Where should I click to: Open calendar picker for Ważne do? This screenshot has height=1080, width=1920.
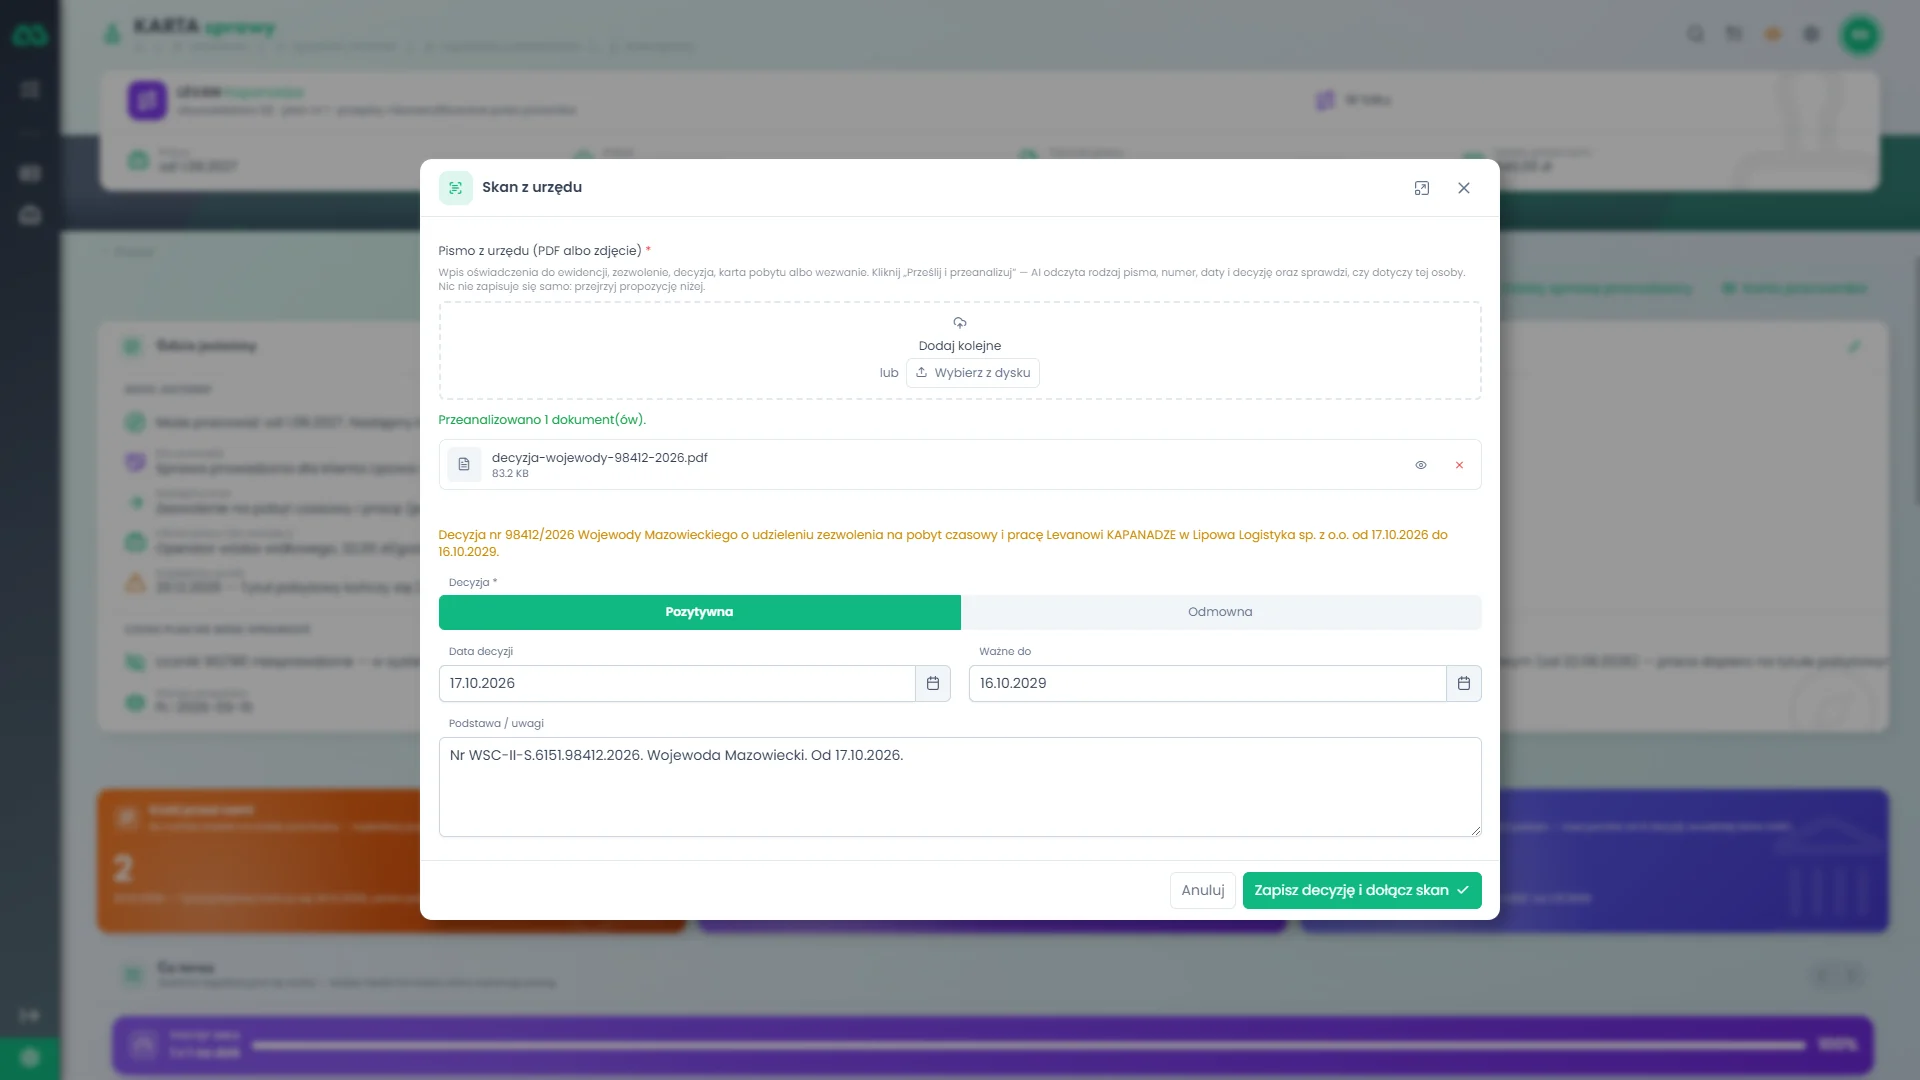(1463, 683)
